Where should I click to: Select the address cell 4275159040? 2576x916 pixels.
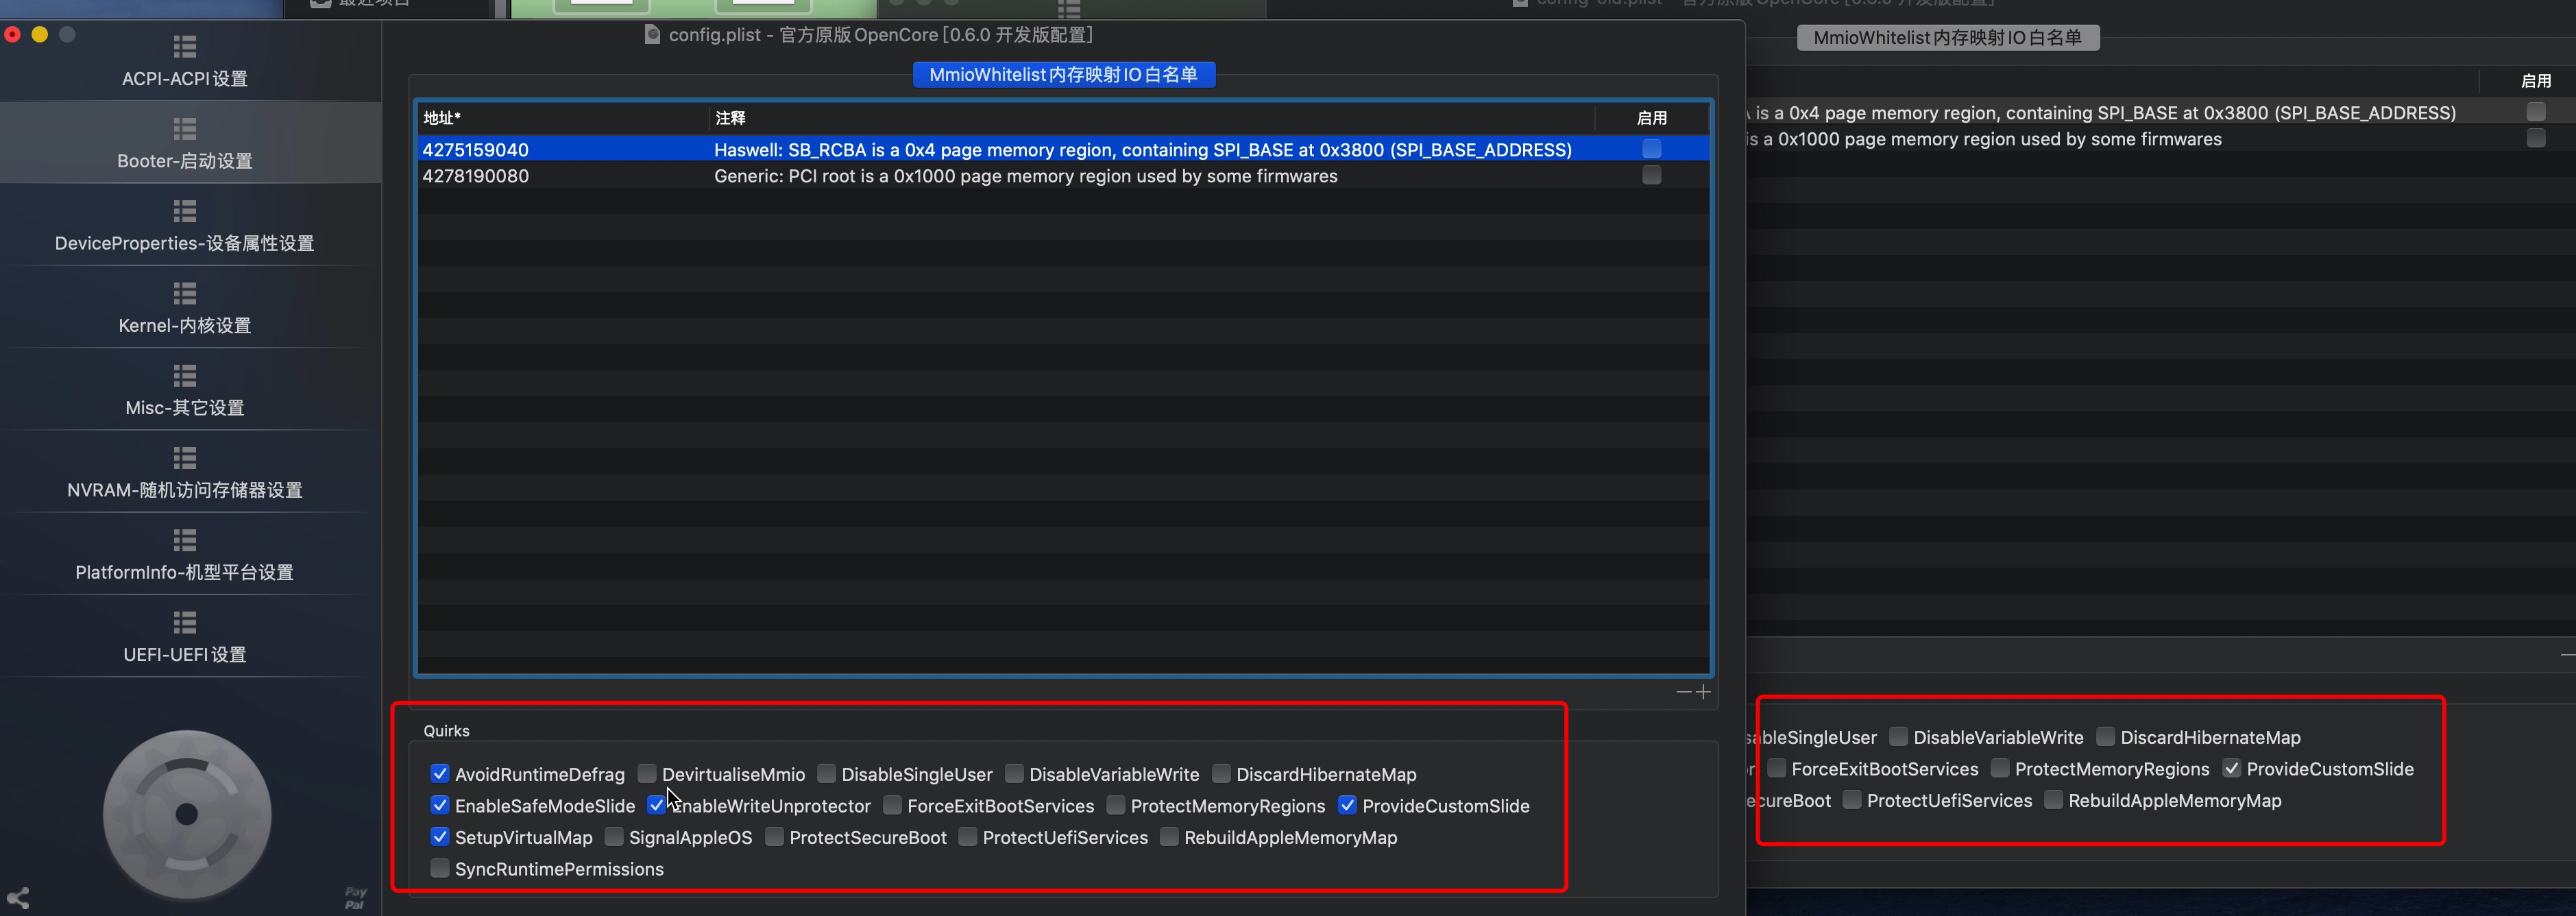click(475, 150)
